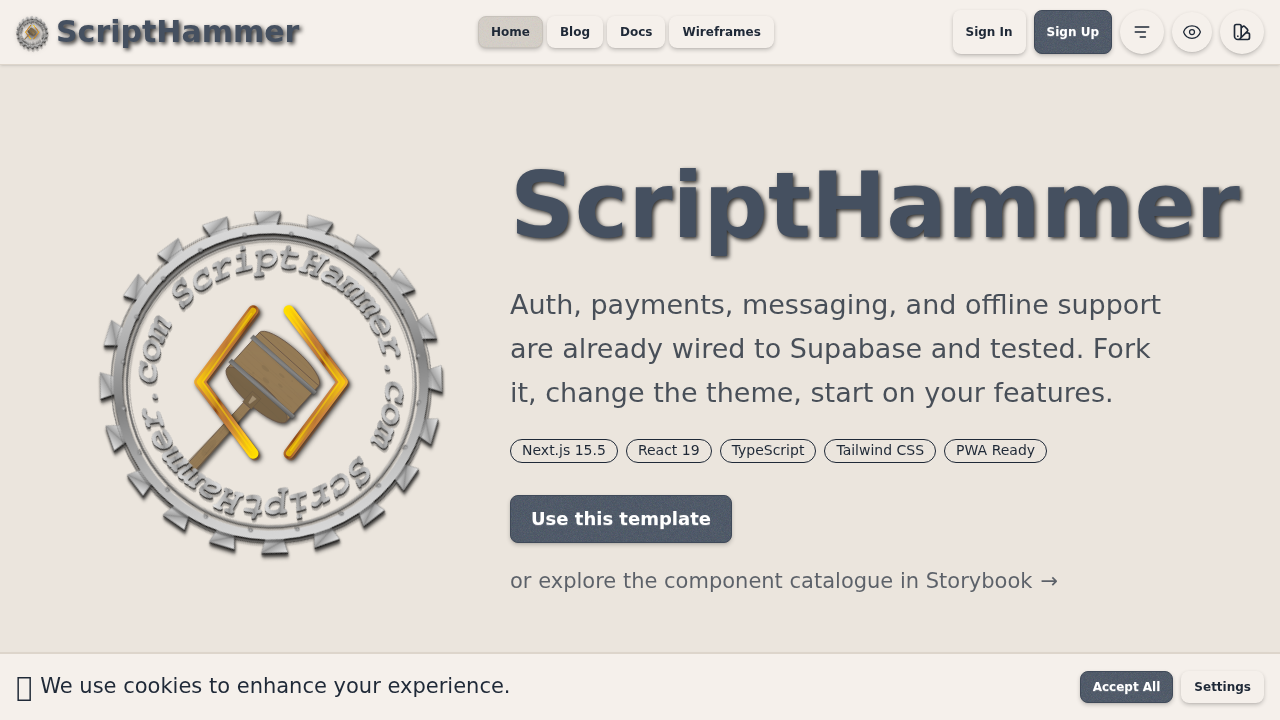Screen dimensions: 1280x720
Task: Click the circular ScriptHammer hammer emblem
Action: click(271, 384)
